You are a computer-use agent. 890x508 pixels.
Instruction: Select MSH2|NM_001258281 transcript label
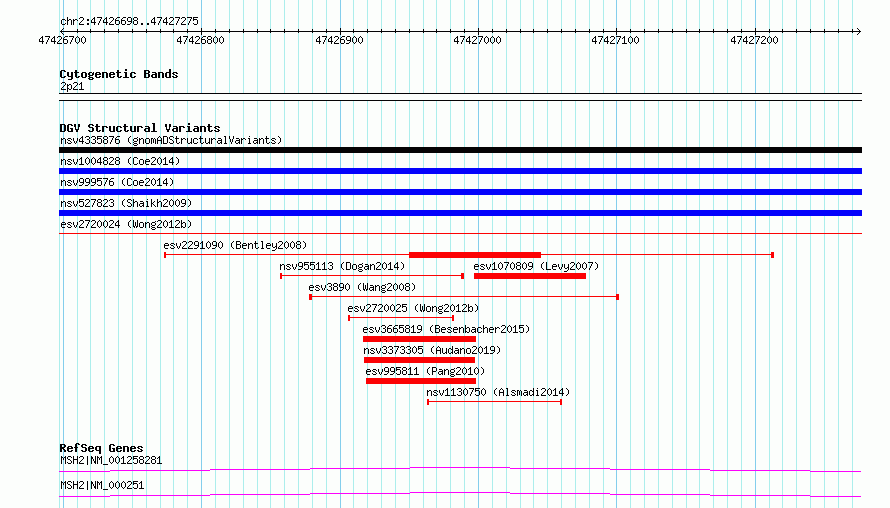pyautogui.click(x=111, y=460)
